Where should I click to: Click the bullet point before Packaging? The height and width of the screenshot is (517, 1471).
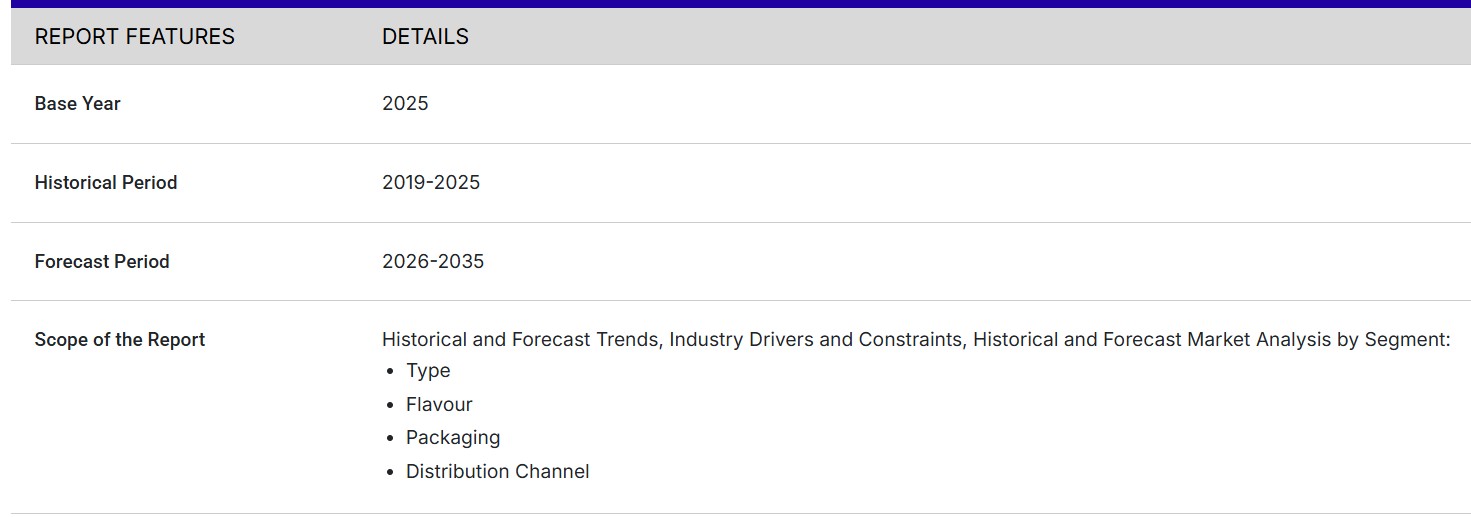(x=391, y=439)
